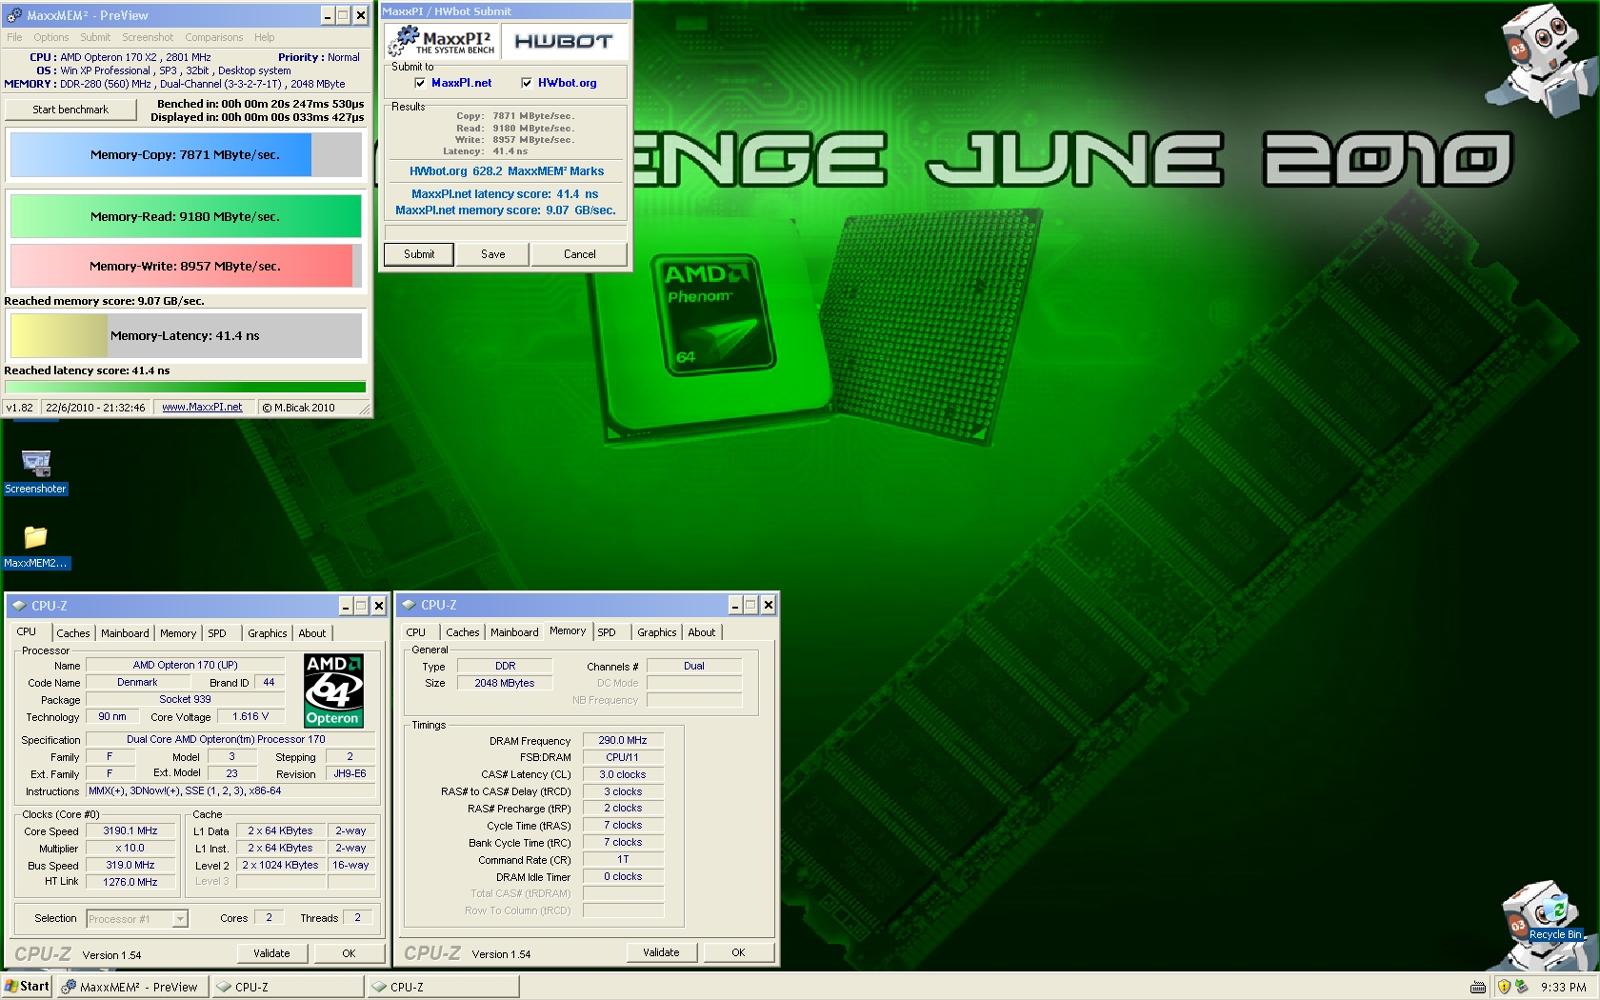Click the HWbot.org 628.2 MaxxMEM² Marks text
The height and width of the screenshot is (1000, 1600).
point(506,171)
